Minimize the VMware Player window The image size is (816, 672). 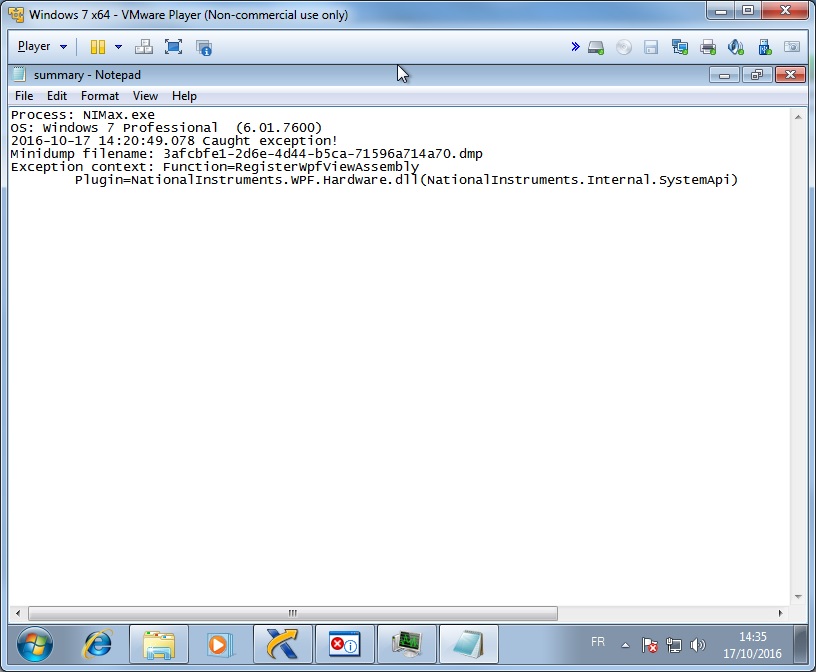[x=721, y=11]
